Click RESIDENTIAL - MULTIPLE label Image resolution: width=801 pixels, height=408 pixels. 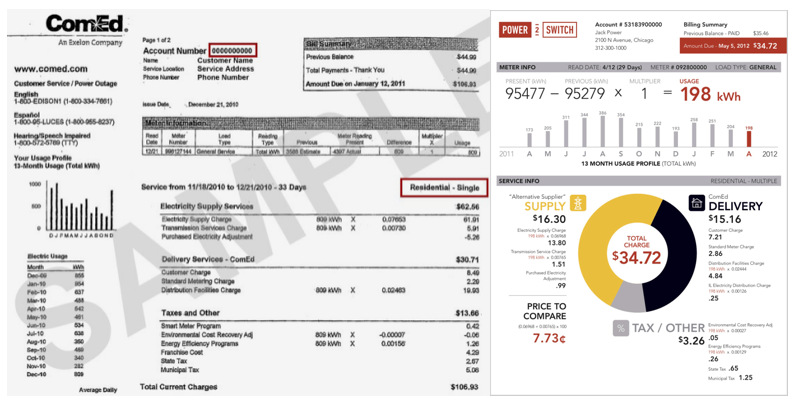(x=744, y=181)
